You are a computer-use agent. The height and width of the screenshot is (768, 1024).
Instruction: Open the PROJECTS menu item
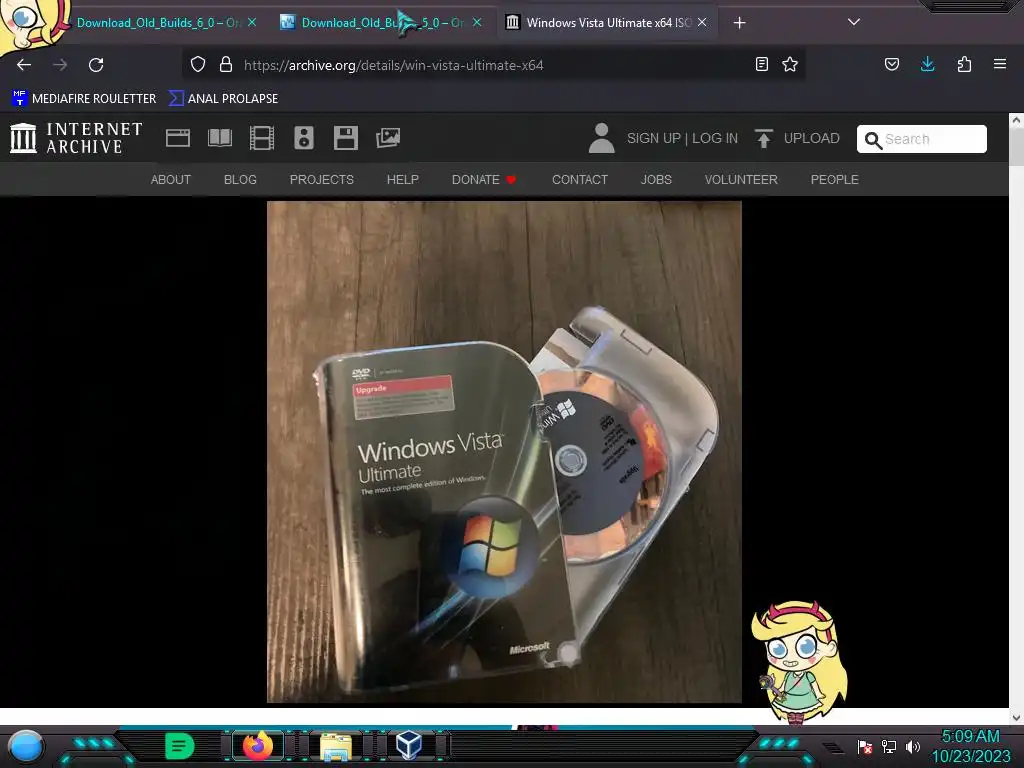click(322, 180)
